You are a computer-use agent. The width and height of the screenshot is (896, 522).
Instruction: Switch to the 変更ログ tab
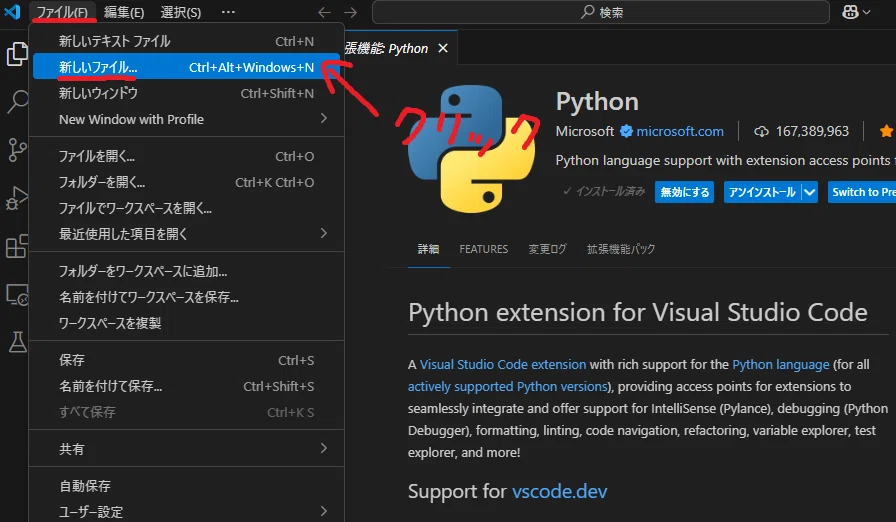[547, 249]
